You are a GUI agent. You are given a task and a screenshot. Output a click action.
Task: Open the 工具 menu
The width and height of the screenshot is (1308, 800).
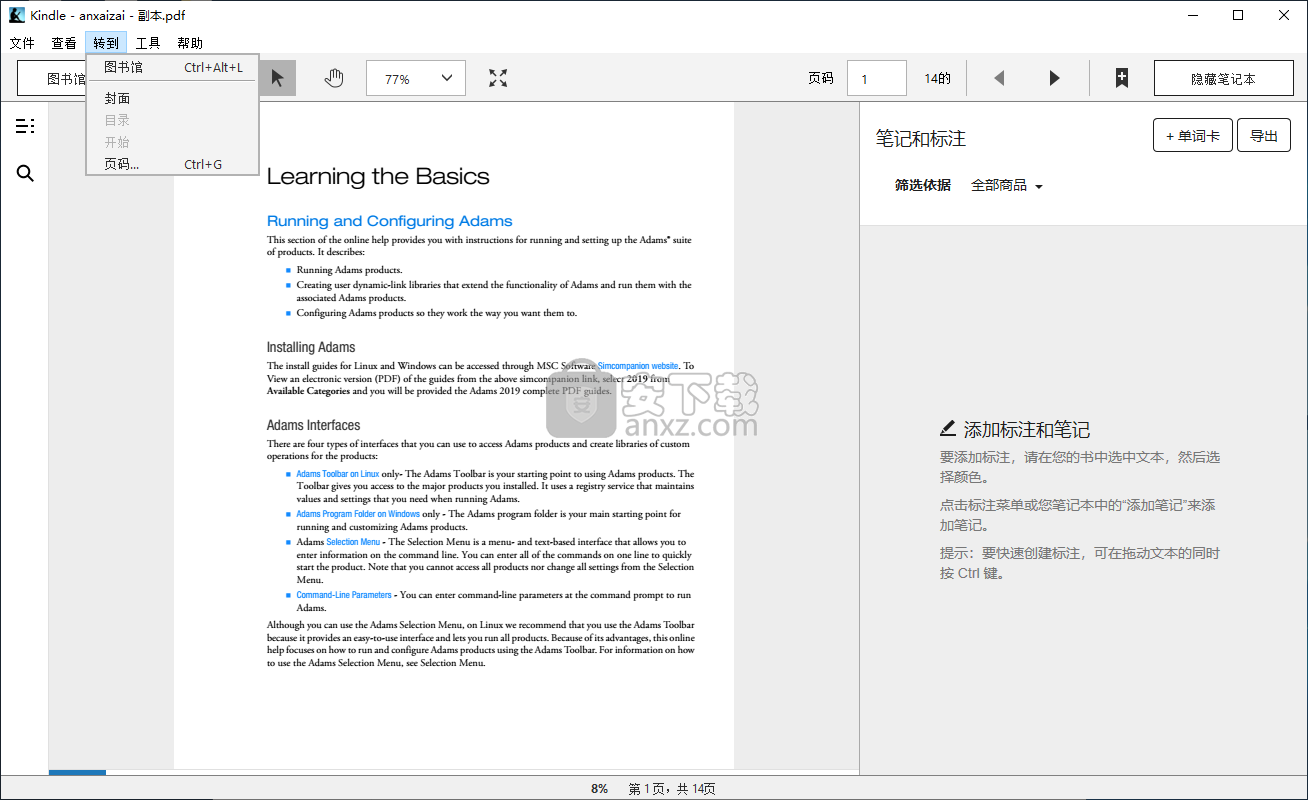coord(148,43)
